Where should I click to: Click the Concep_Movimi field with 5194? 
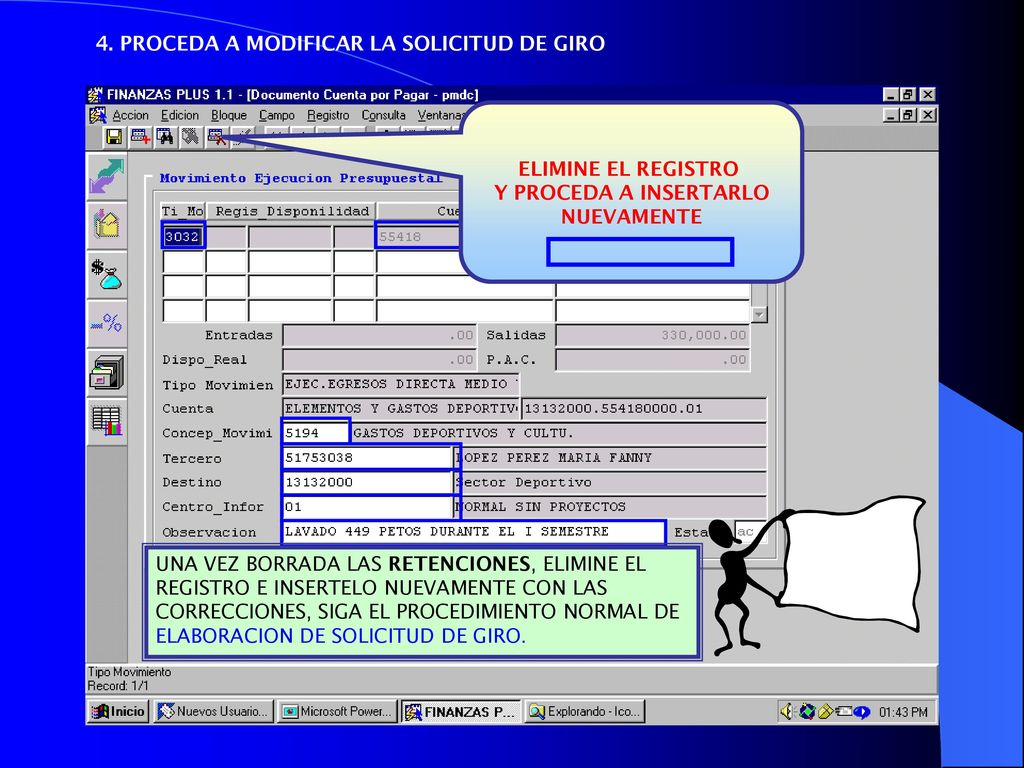coord(315,433)
